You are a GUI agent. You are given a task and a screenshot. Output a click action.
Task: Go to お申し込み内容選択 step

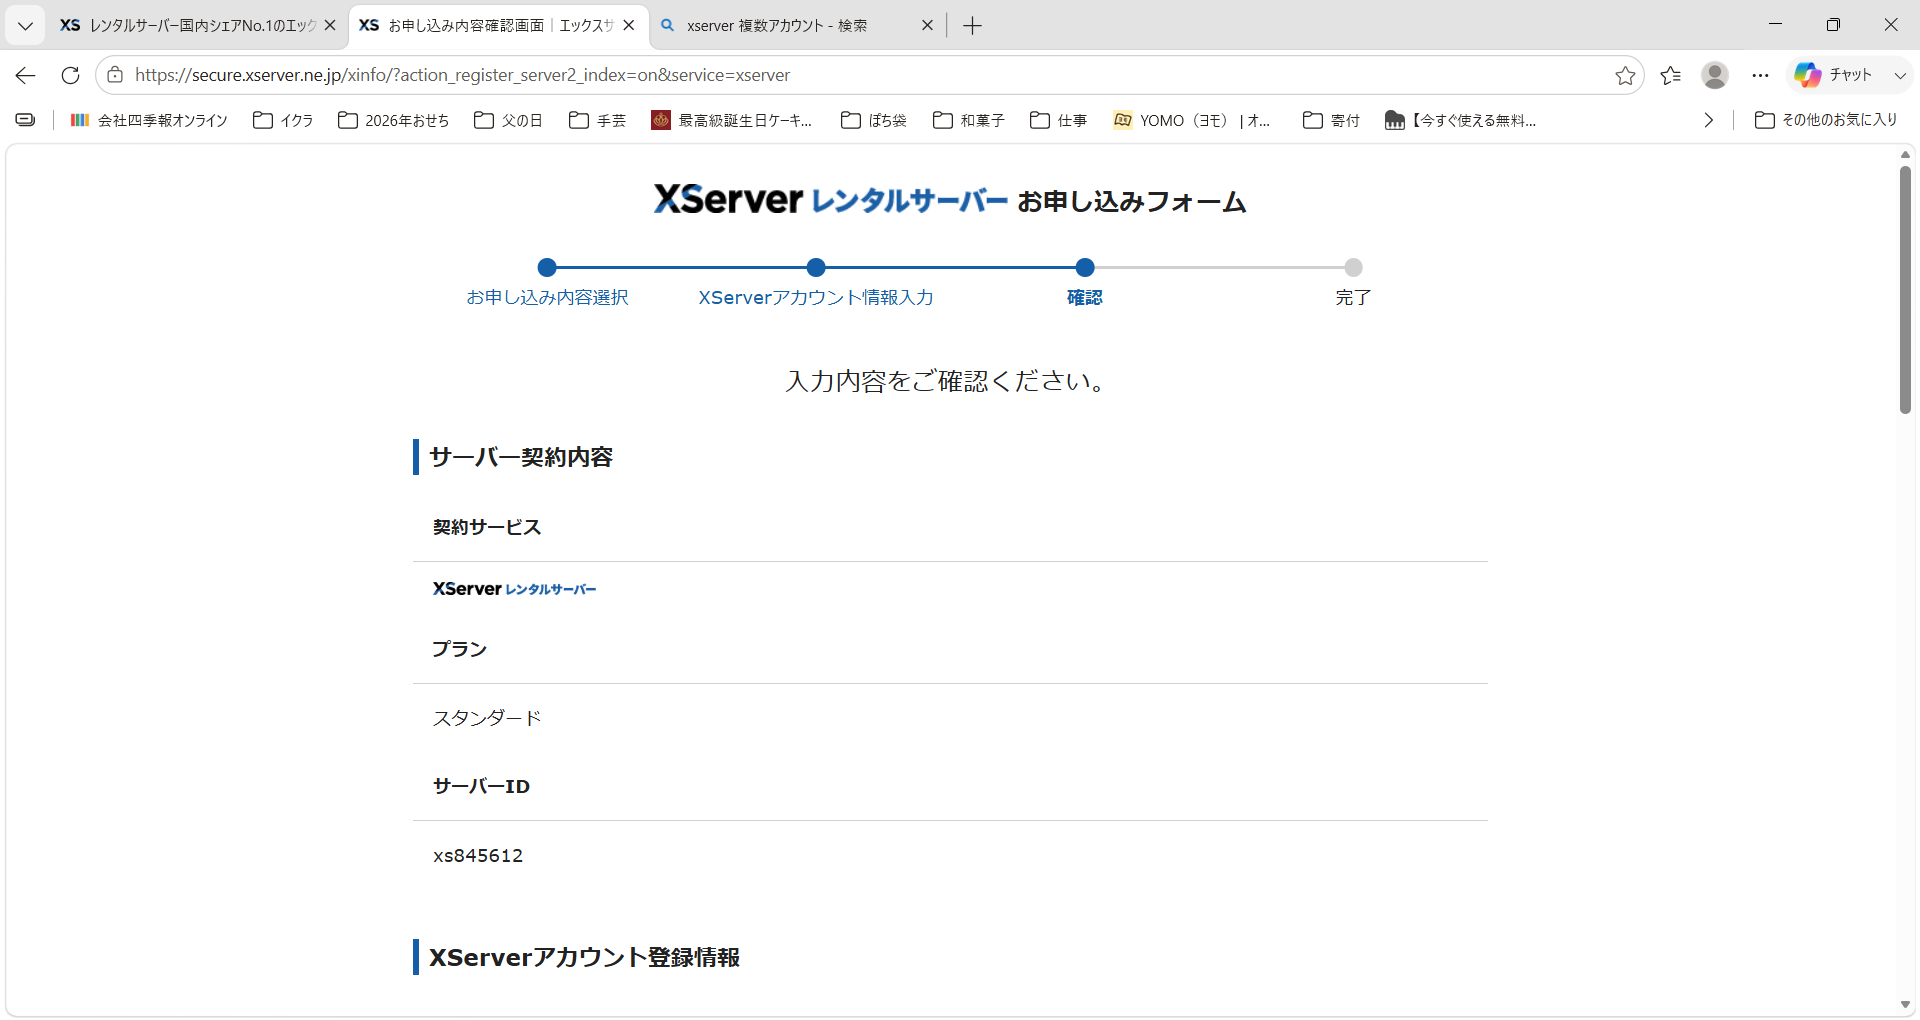pyautogui.click(x=547, y=297)
